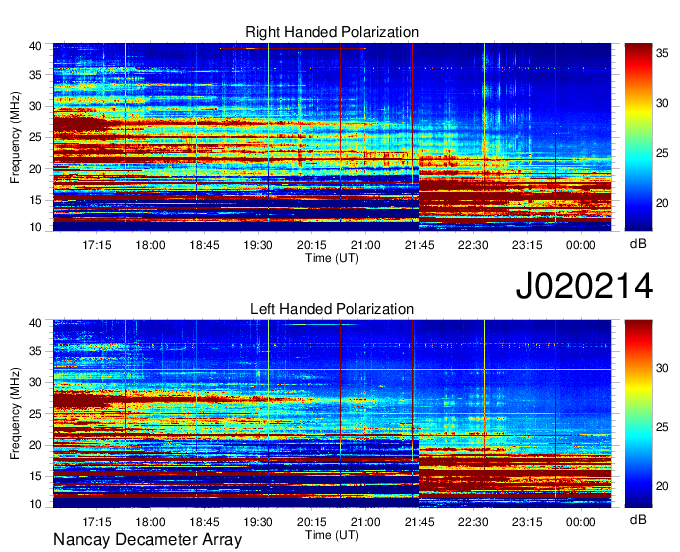Click the 15 MHz frequency tick on the right-handed plot
680x552 pixels.
click(36, 200)
